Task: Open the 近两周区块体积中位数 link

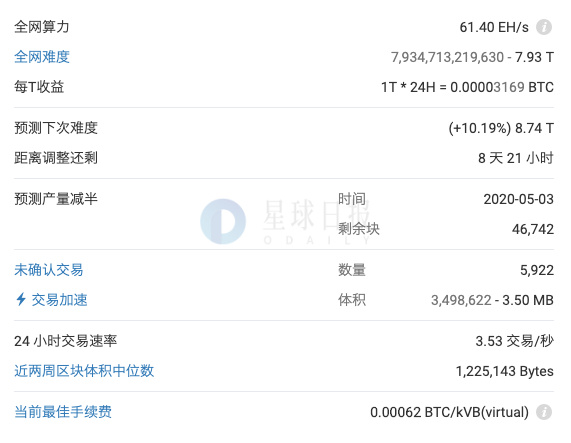Action: click(x=84, y=371)
